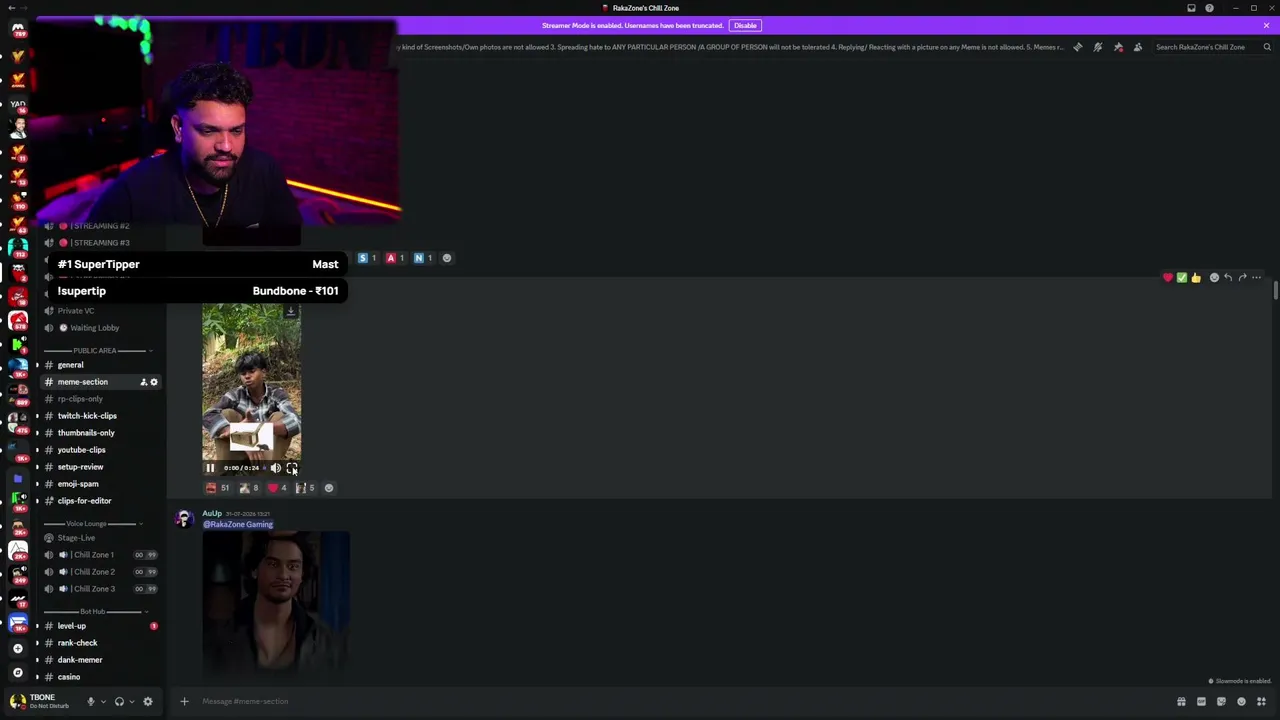Open More options for hovered message

pyautogui.click(x=1257, y=278)
